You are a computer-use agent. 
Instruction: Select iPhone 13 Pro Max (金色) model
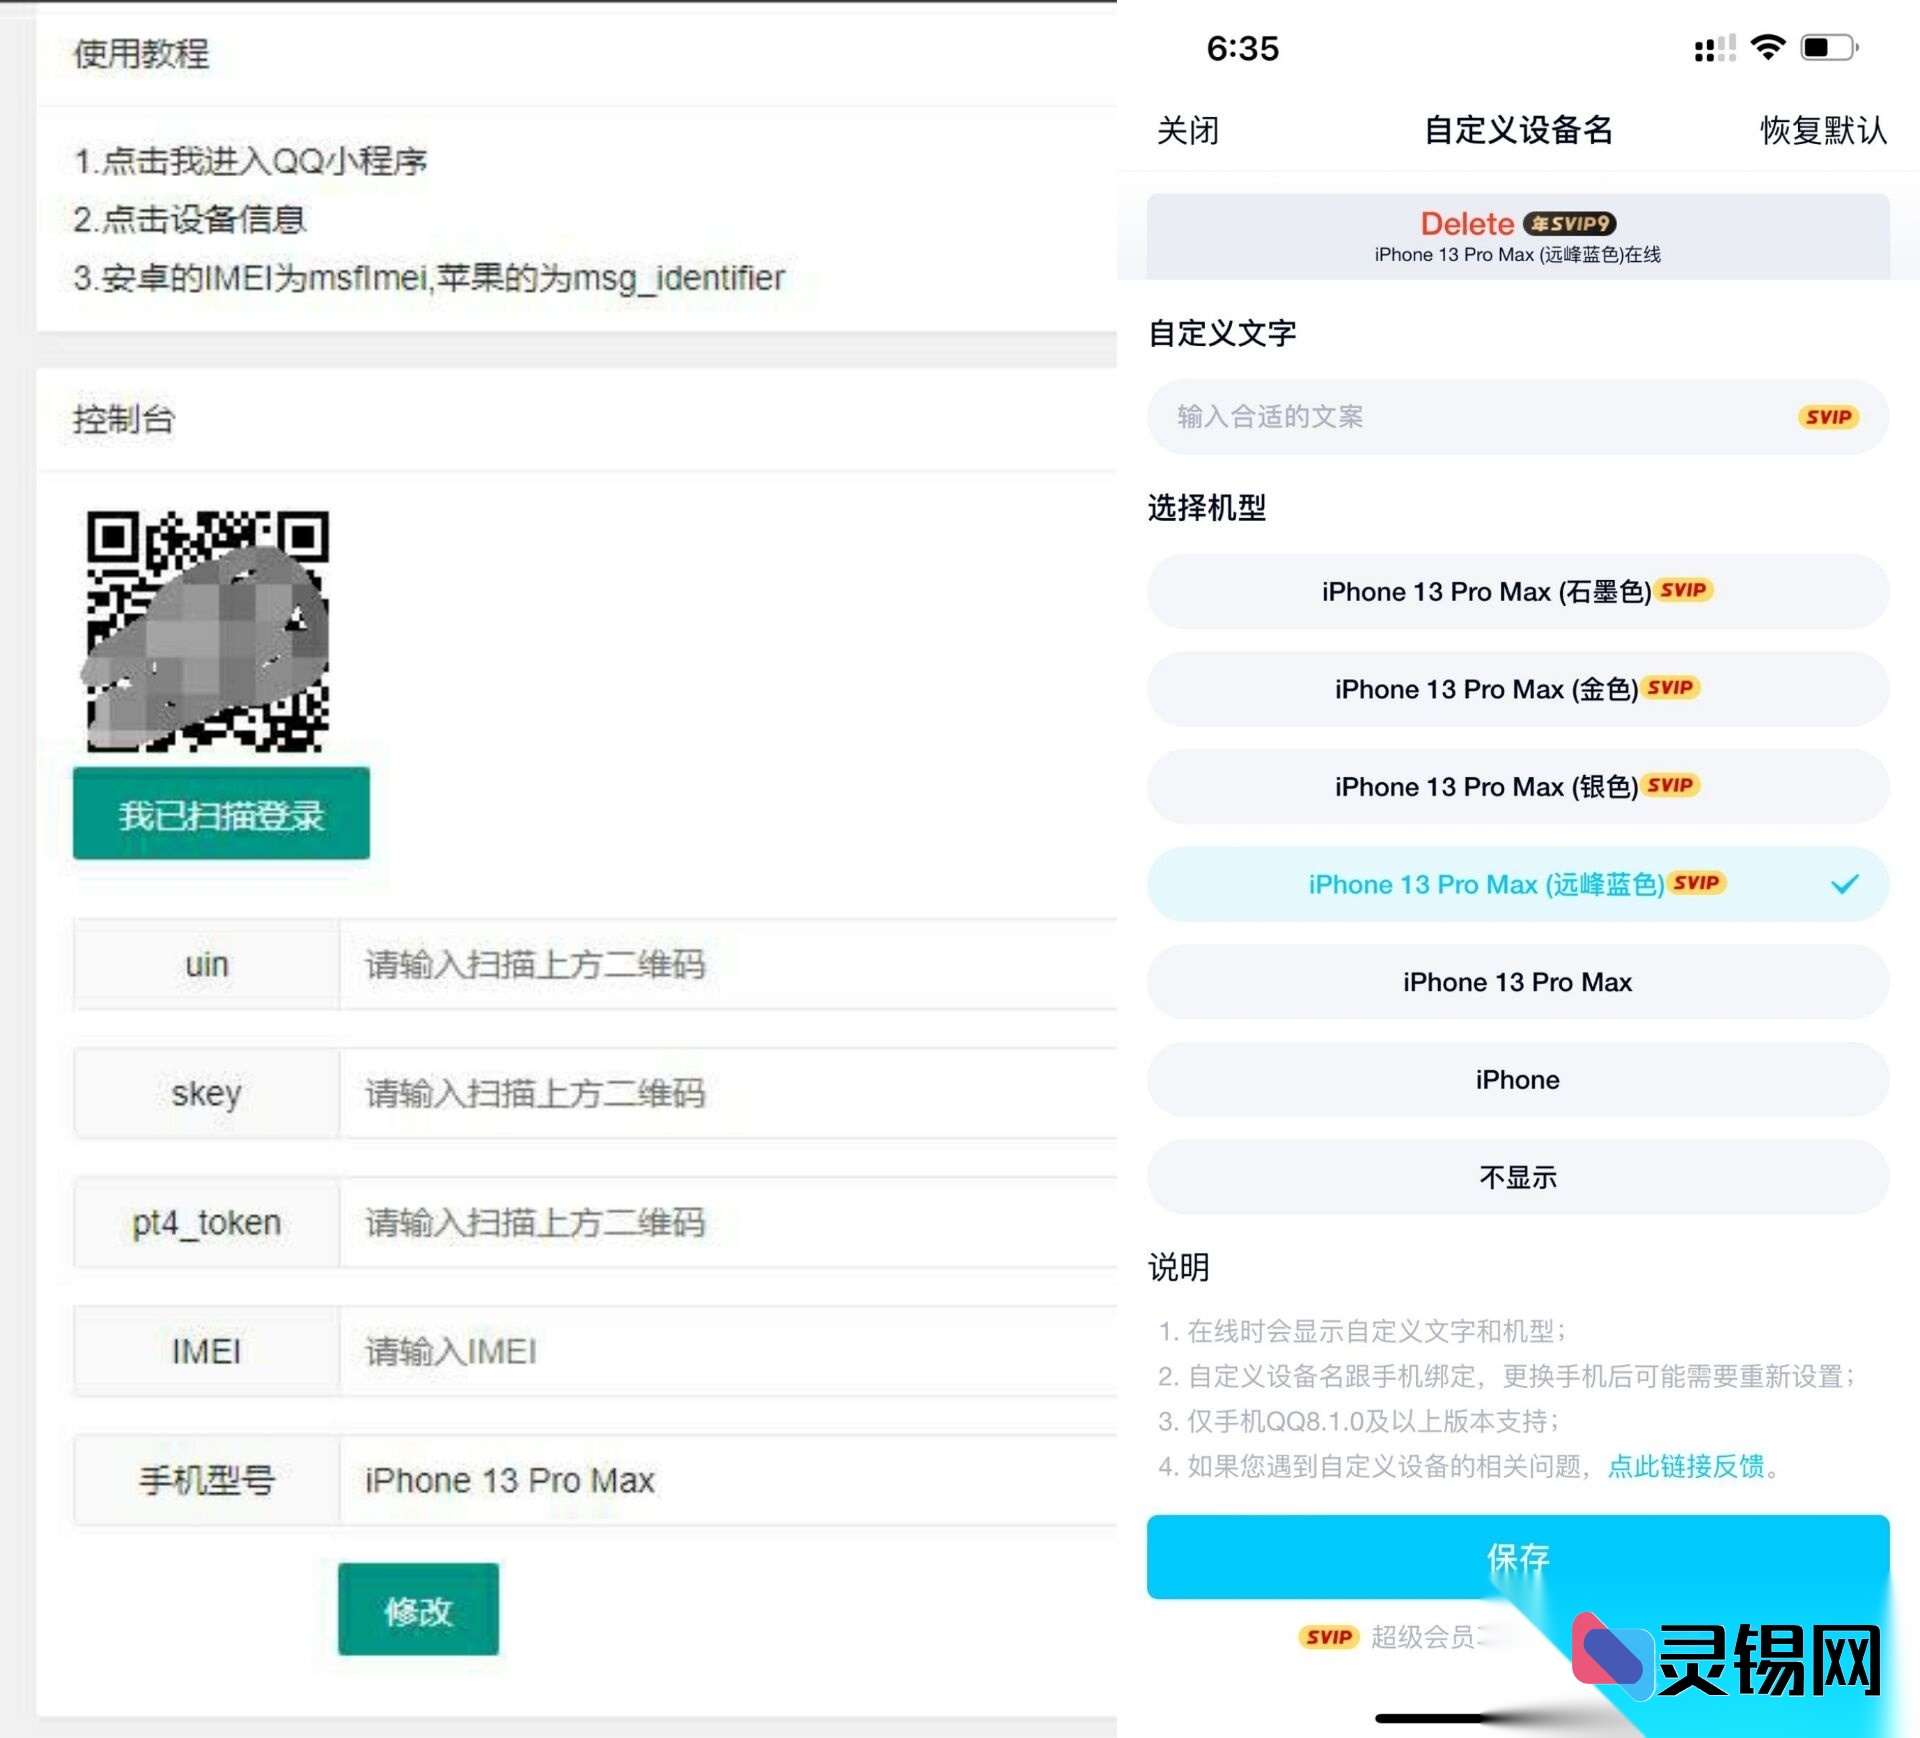[x=1516, y=688]
